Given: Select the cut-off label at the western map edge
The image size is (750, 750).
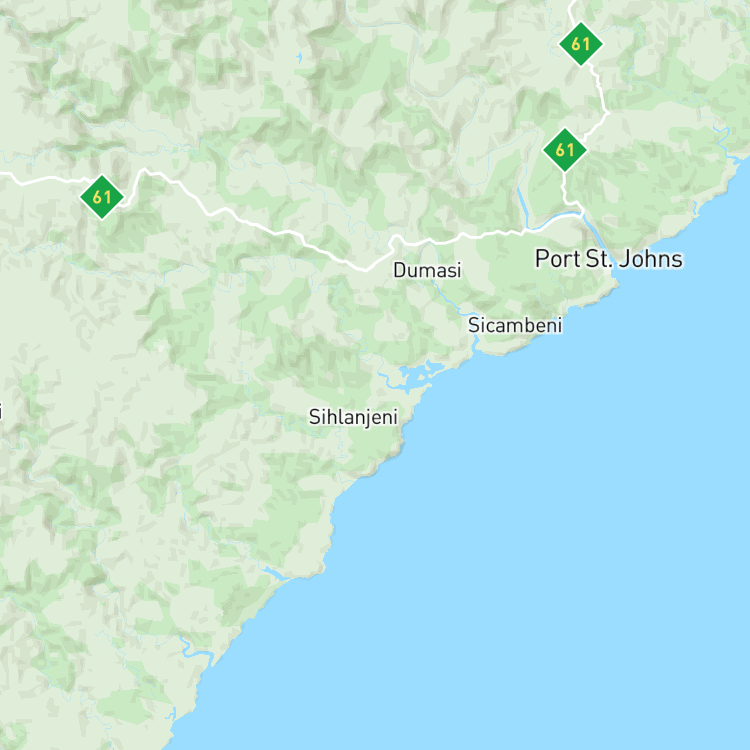Looking at the screenshot, I should point(1,411).
